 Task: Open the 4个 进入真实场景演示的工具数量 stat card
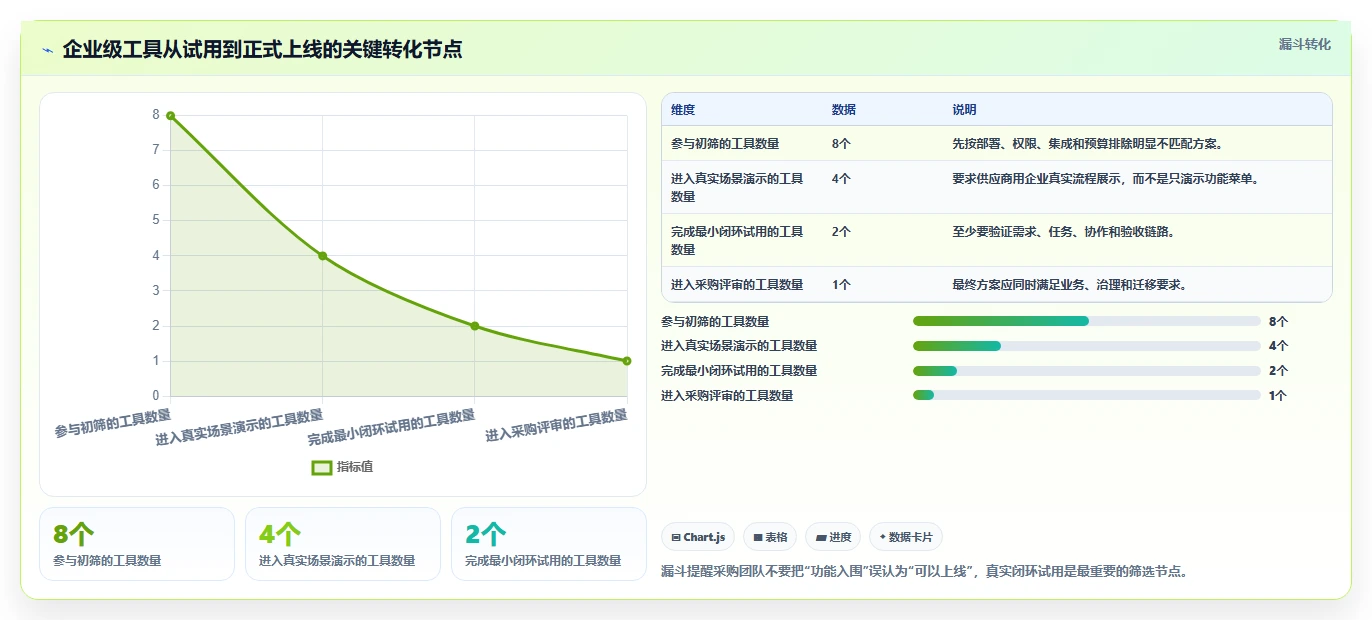click(343, 544)
